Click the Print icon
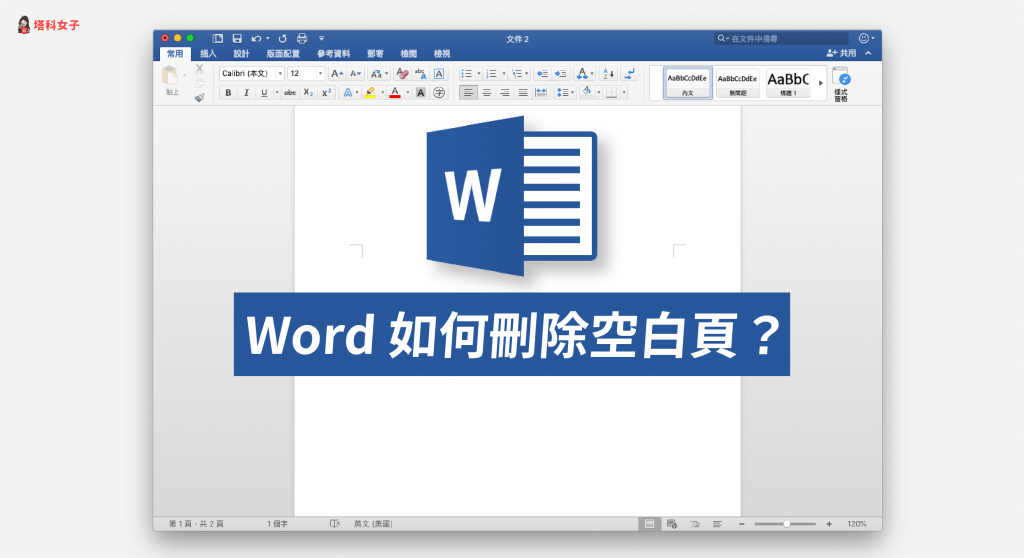This screenshot has width=1024, height=558. 302,39
